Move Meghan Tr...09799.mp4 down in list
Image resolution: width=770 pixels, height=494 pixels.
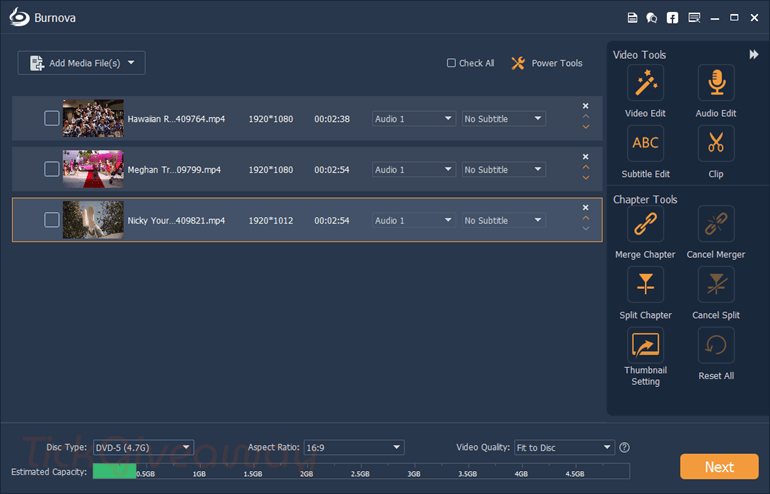[x=586, y=178]
